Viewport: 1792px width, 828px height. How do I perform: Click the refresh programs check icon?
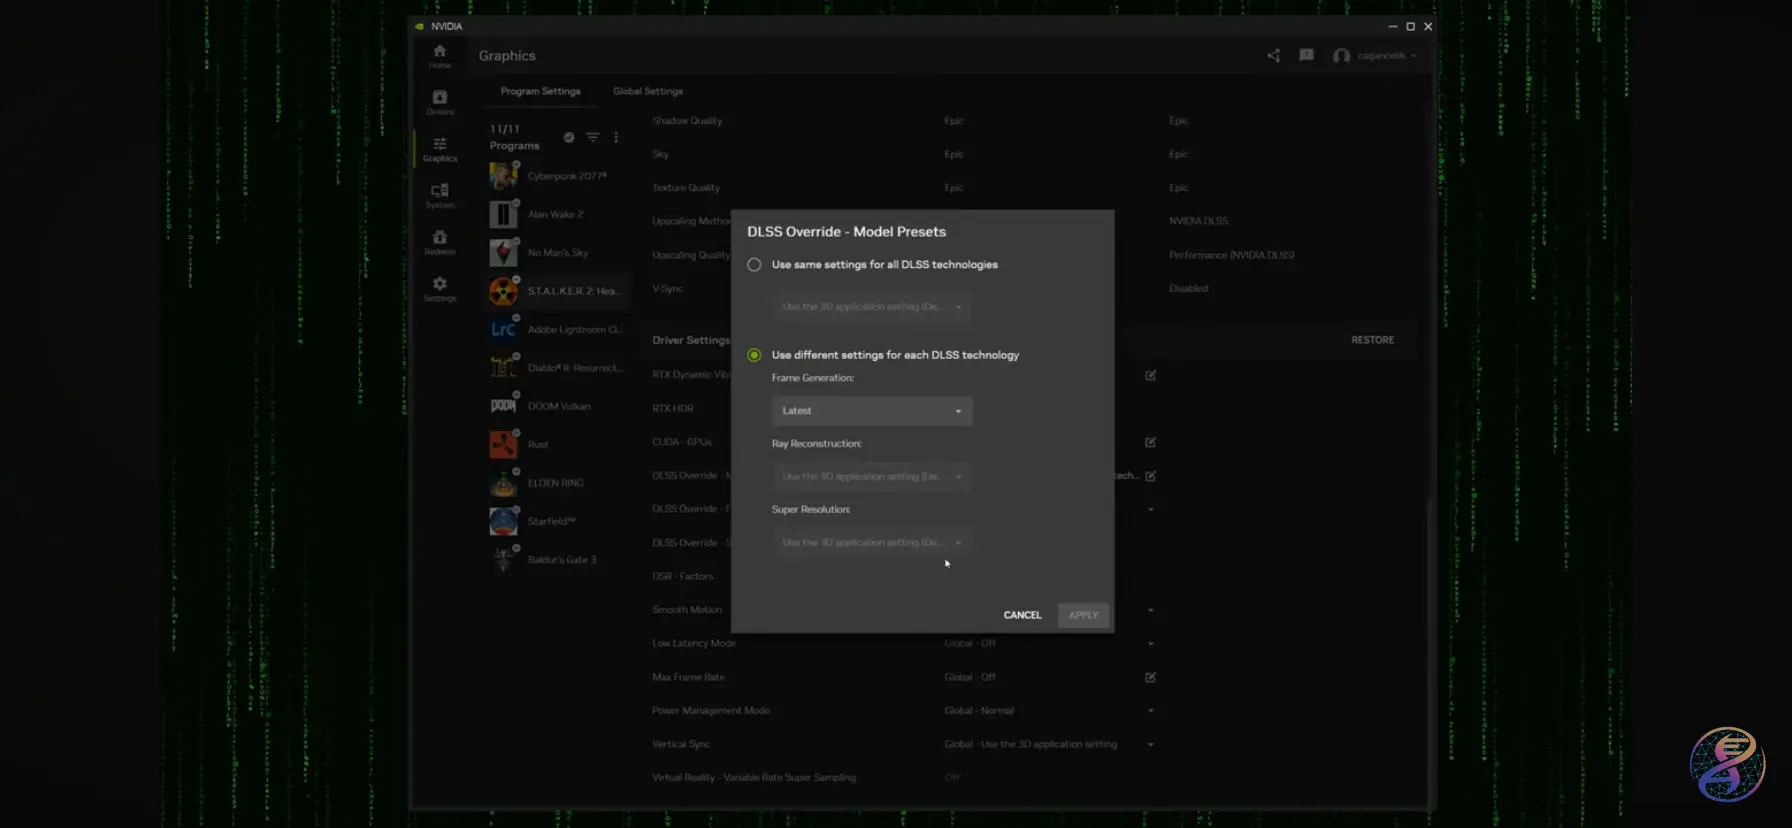click(569, 137)
